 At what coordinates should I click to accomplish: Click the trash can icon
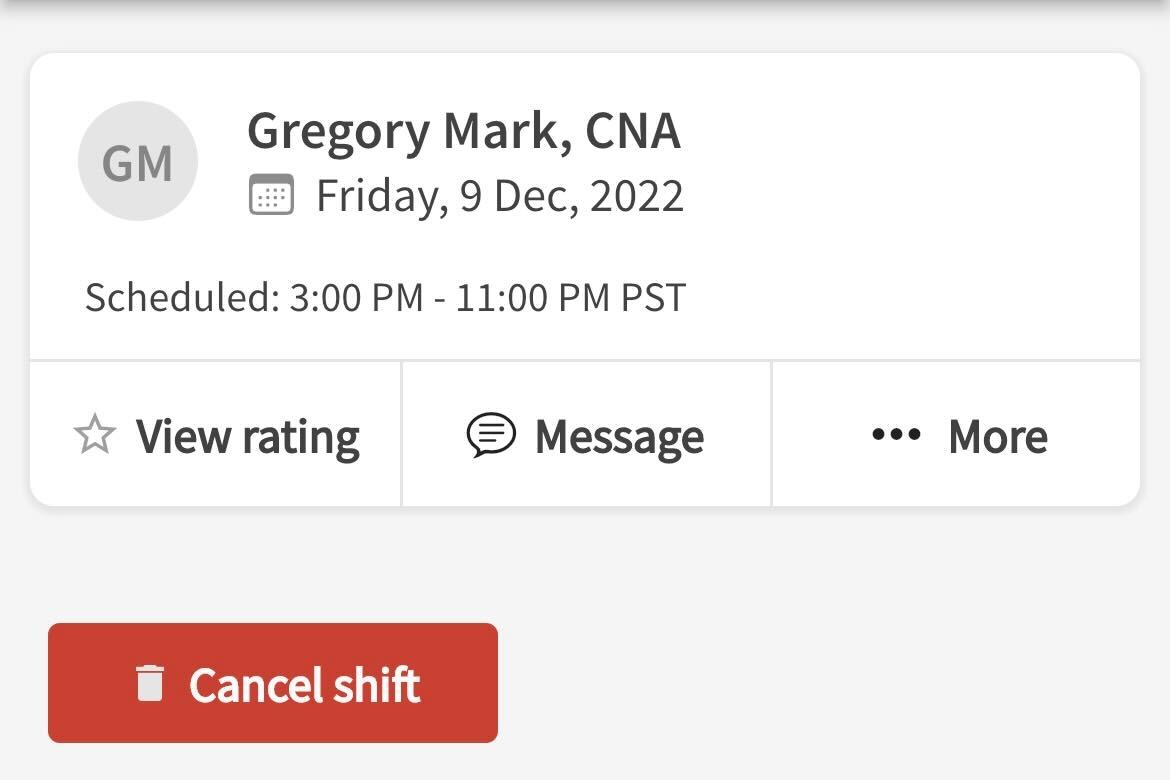click(150, 684)
